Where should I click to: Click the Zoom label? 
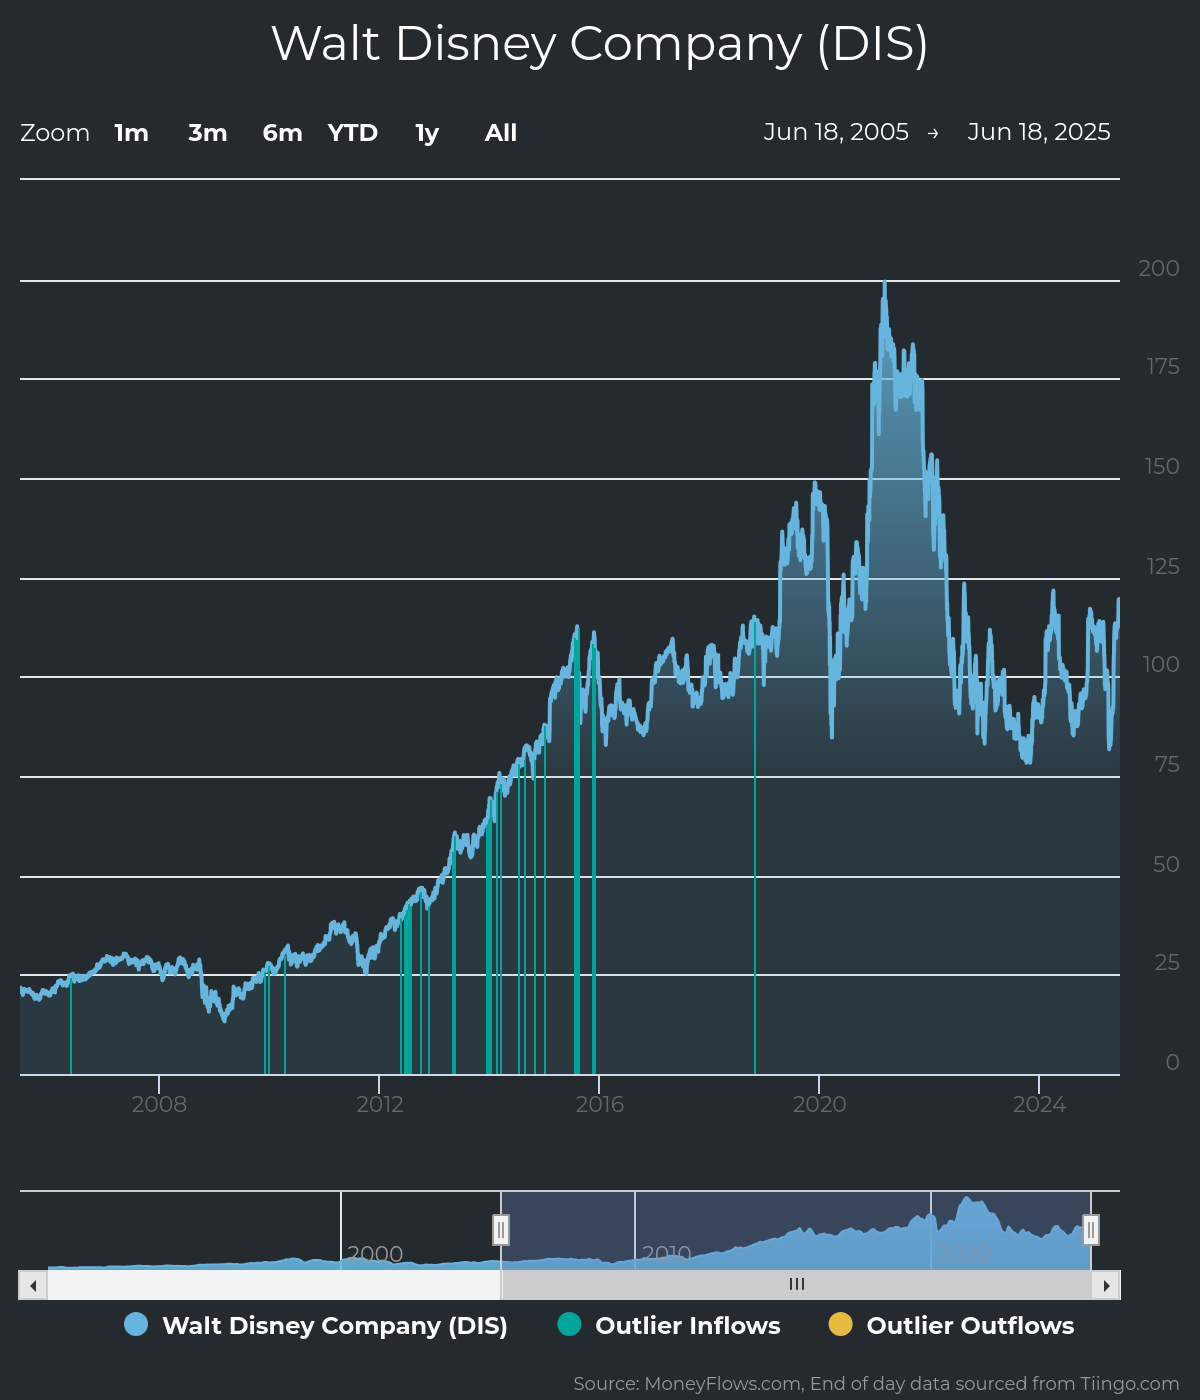[55, 133]
